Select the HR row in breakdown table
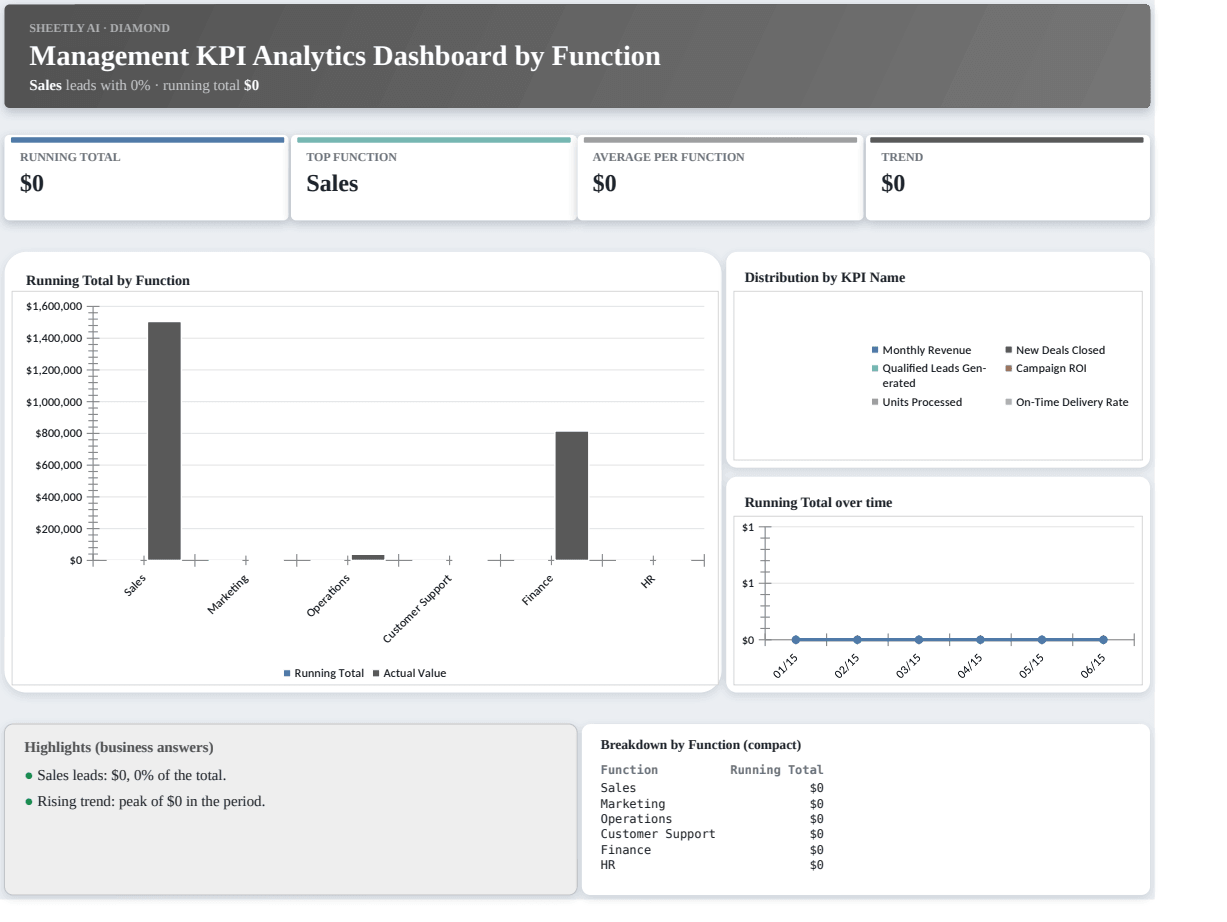This screenshot has width=1227, height=922. pos(712,865)
